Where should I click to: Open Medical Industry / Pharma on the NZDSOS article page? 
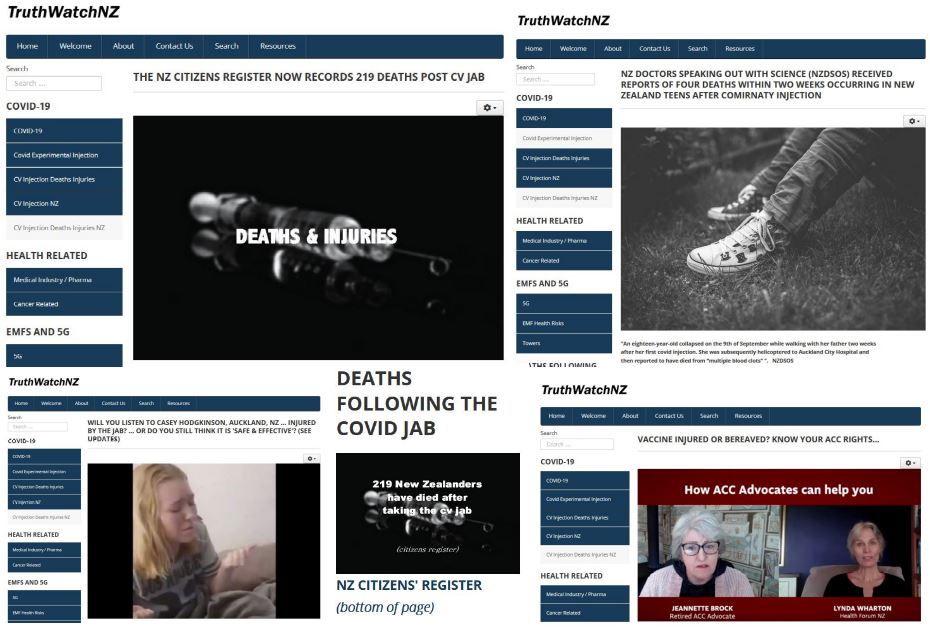click(x=564, y=241)
